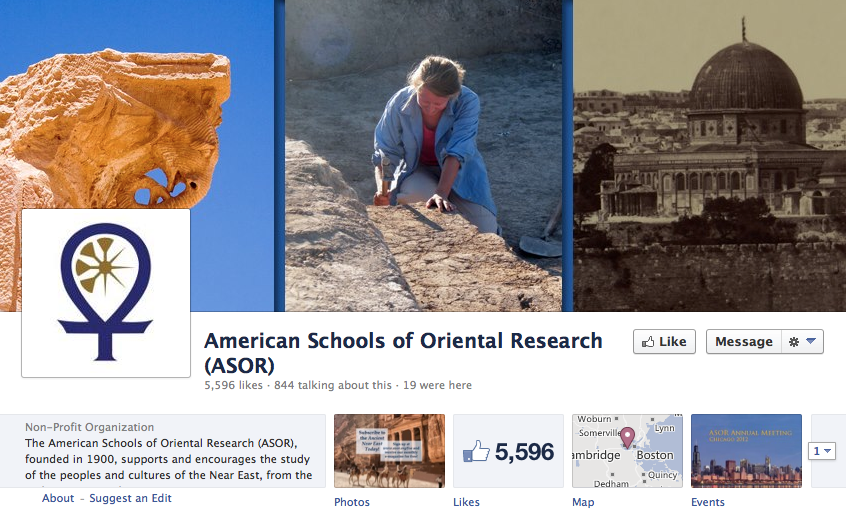Click the cover photo of the woman excavating
The height and width of the screenshot is (510, 846).
point(424,155)
